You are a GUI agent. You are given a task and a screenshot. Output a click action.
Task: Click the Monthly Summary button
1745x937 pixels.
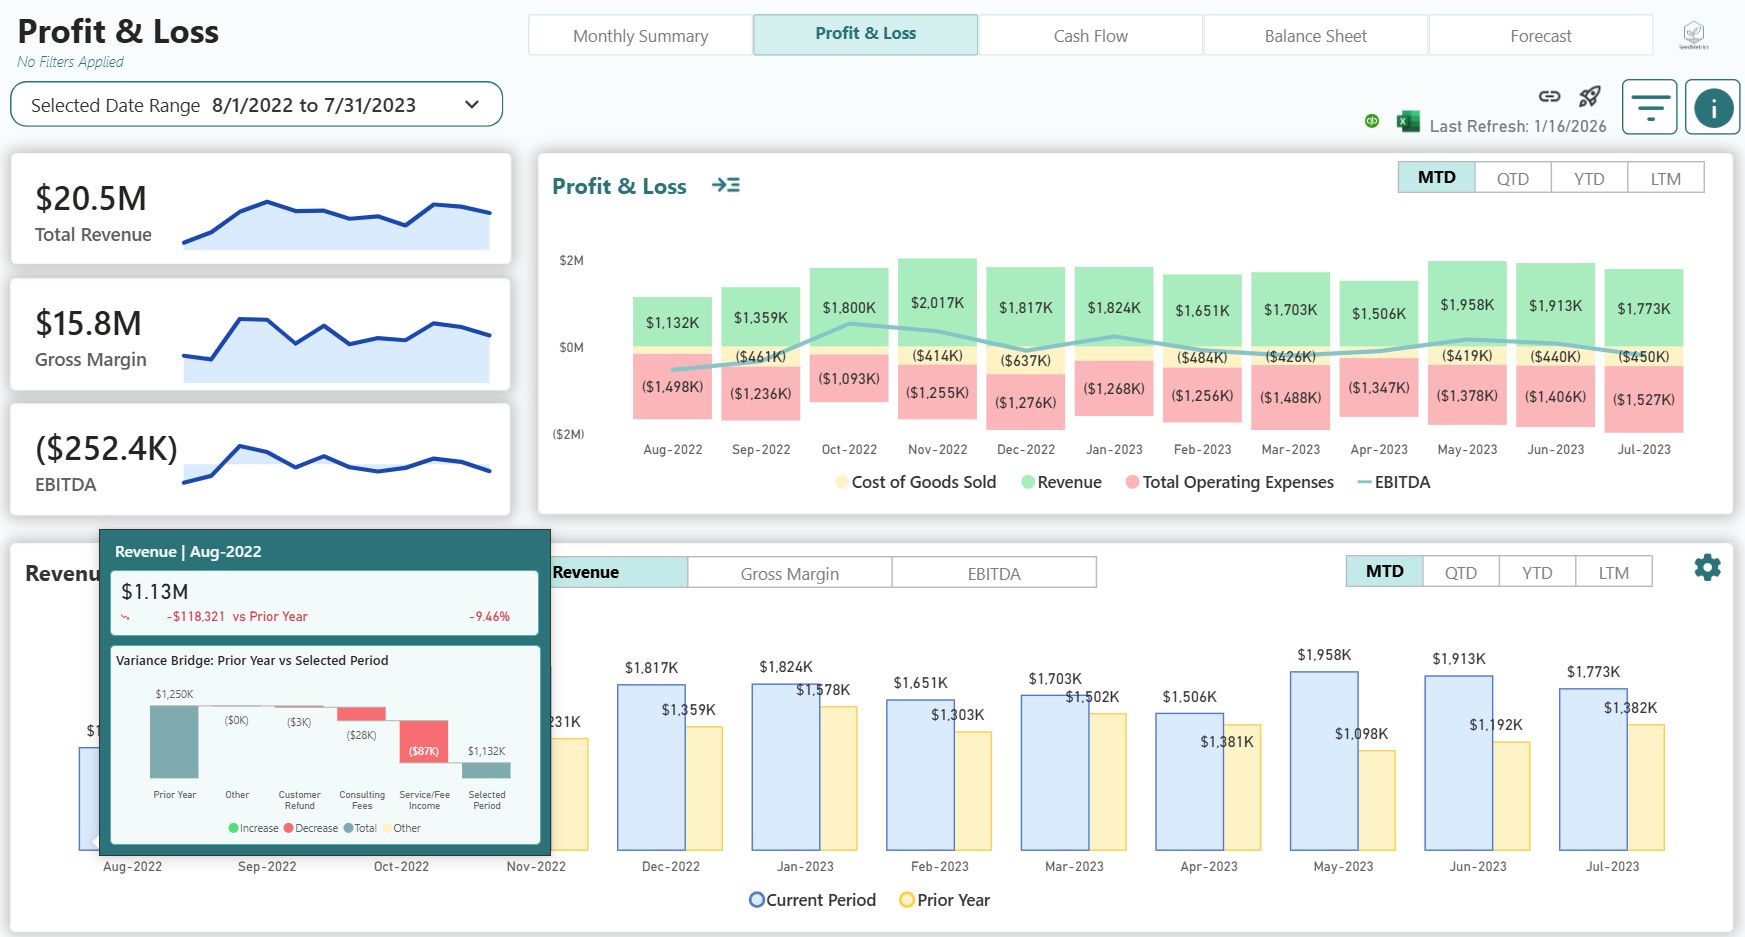[x=640, y=36]
